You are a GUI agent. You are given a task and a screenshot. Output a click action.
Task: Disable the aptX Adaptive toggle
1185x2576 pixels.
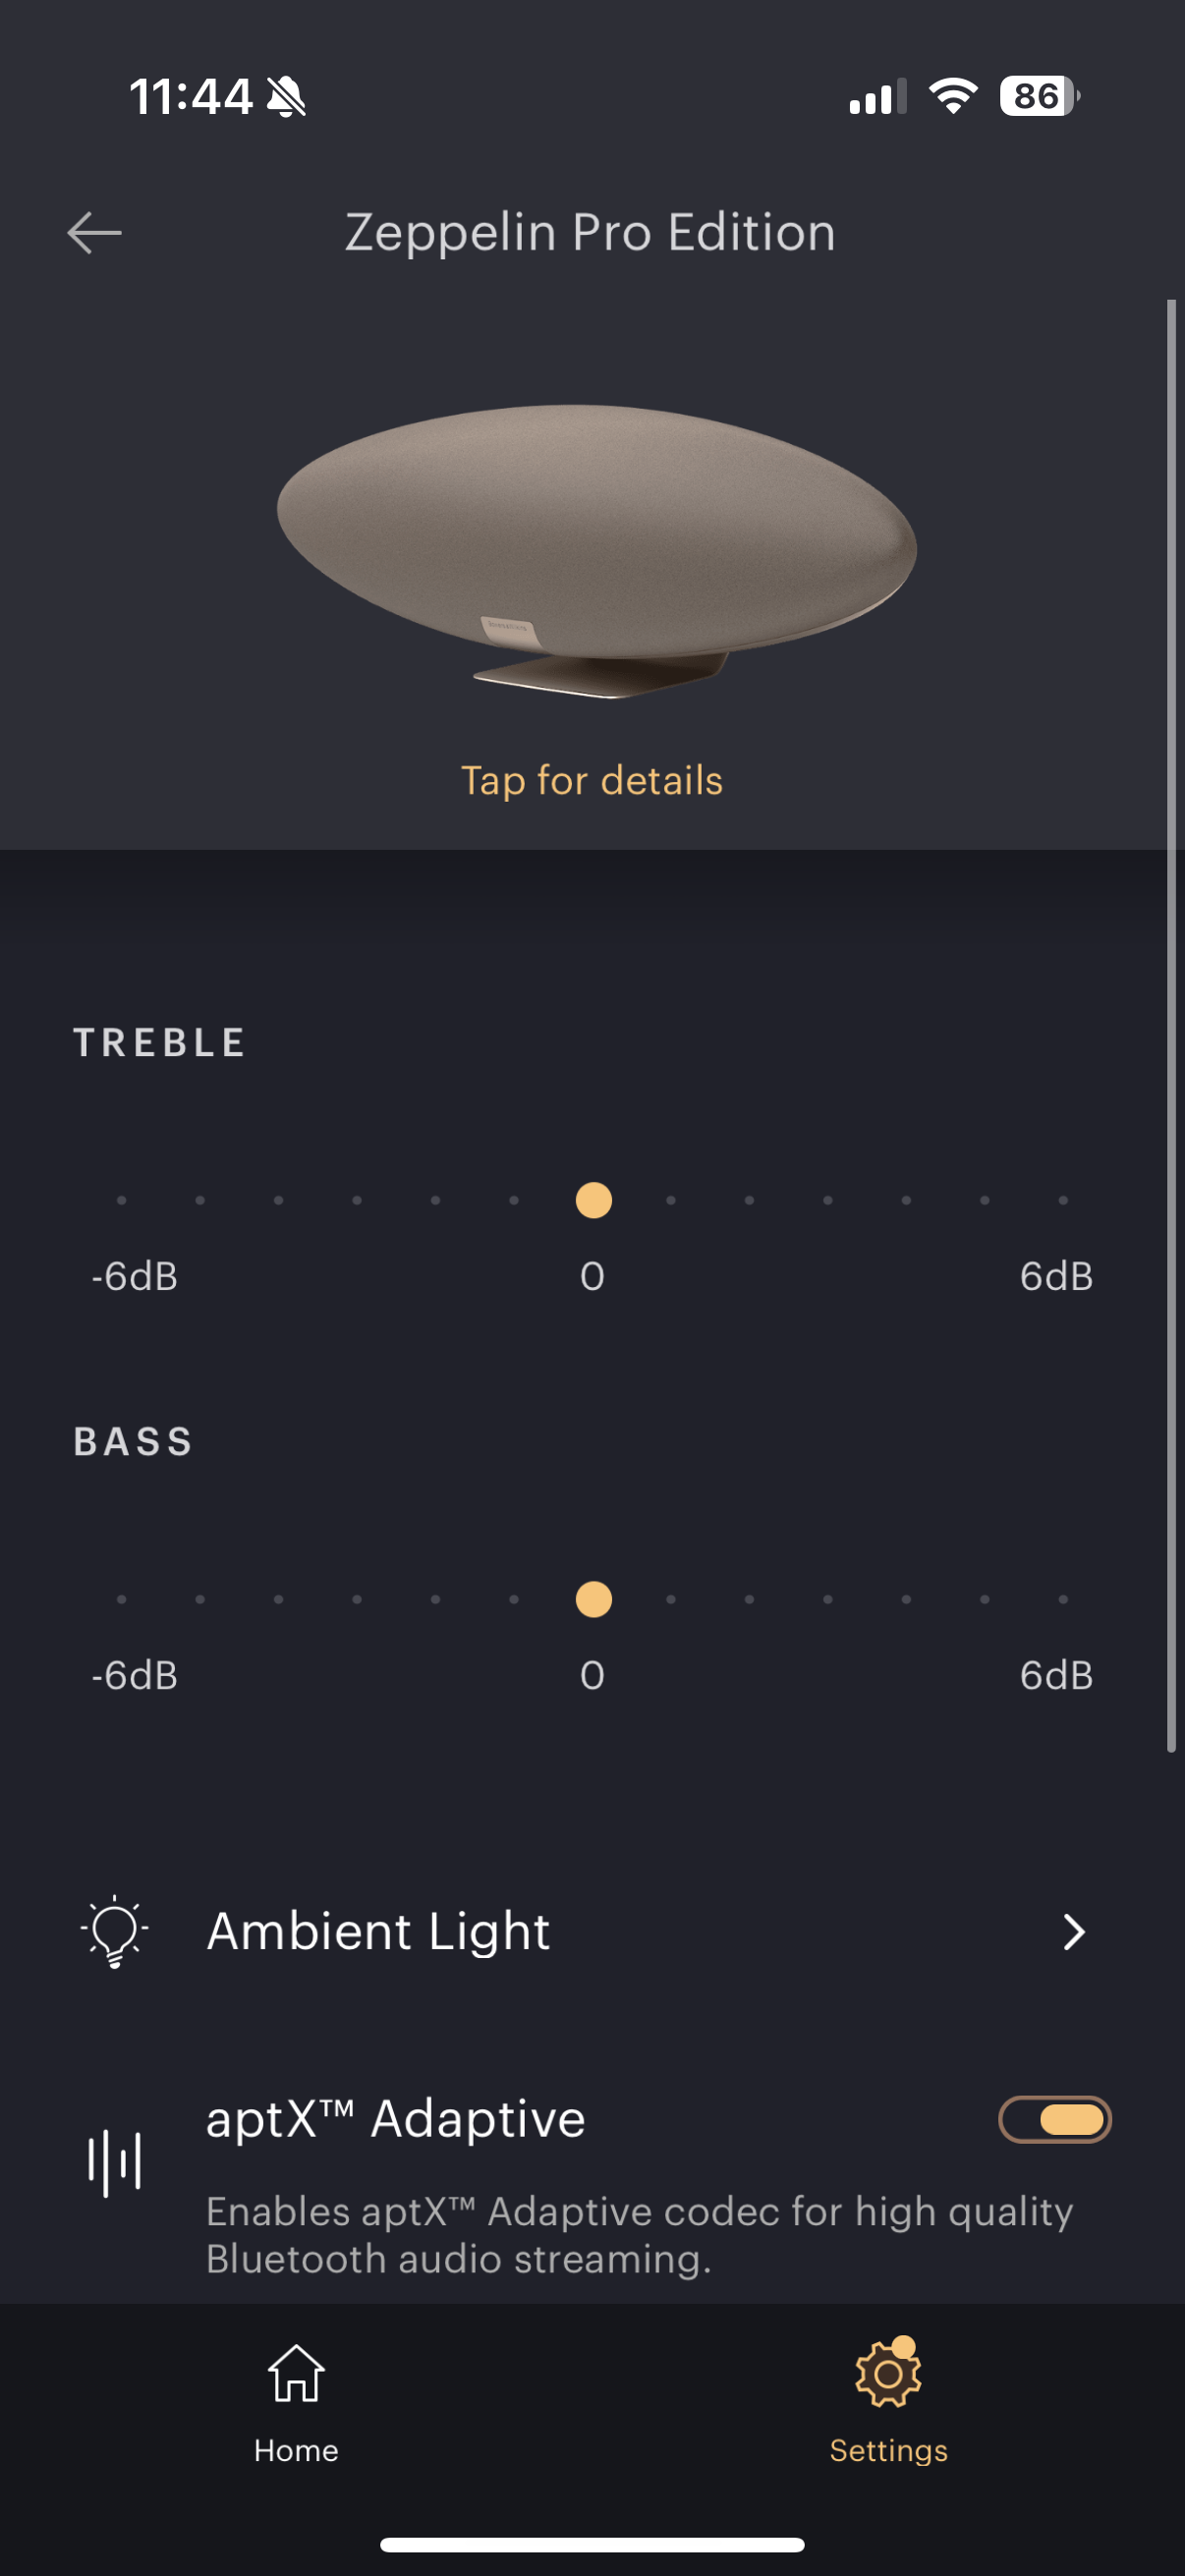(1055, 2119)
